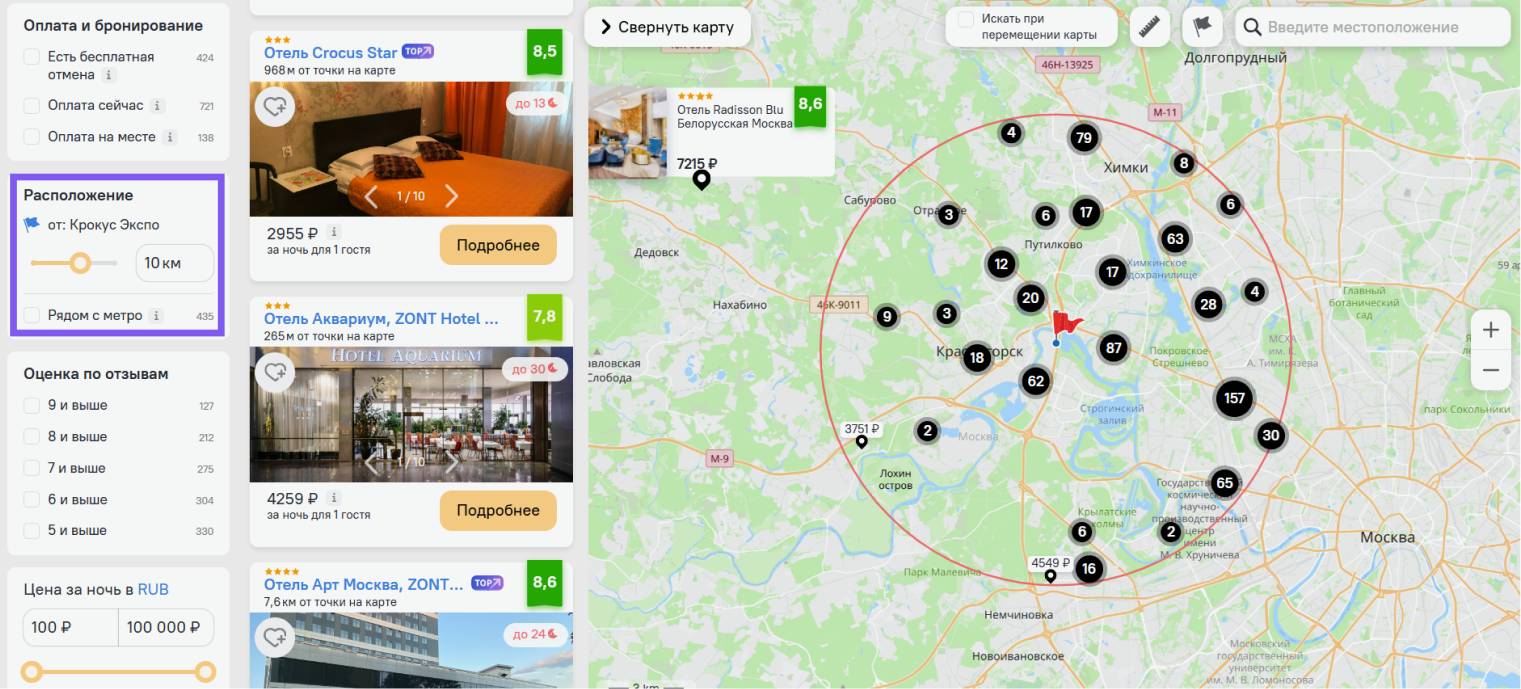1521x689 pixels.
Task: Click info icon next to Рядом с метро
Action: (x=156, y=316)
